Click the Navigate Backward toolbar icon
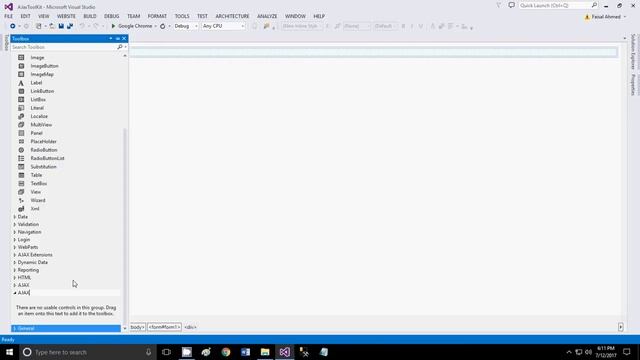640x360 pixels. pos(13,26)
